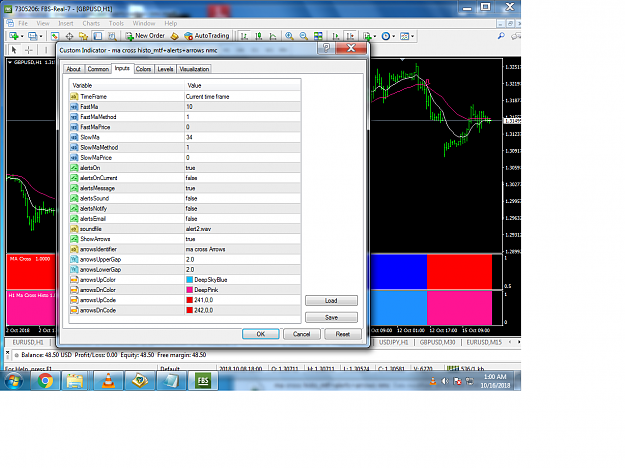Click the search magnifier icon at toolbar right

501,36
